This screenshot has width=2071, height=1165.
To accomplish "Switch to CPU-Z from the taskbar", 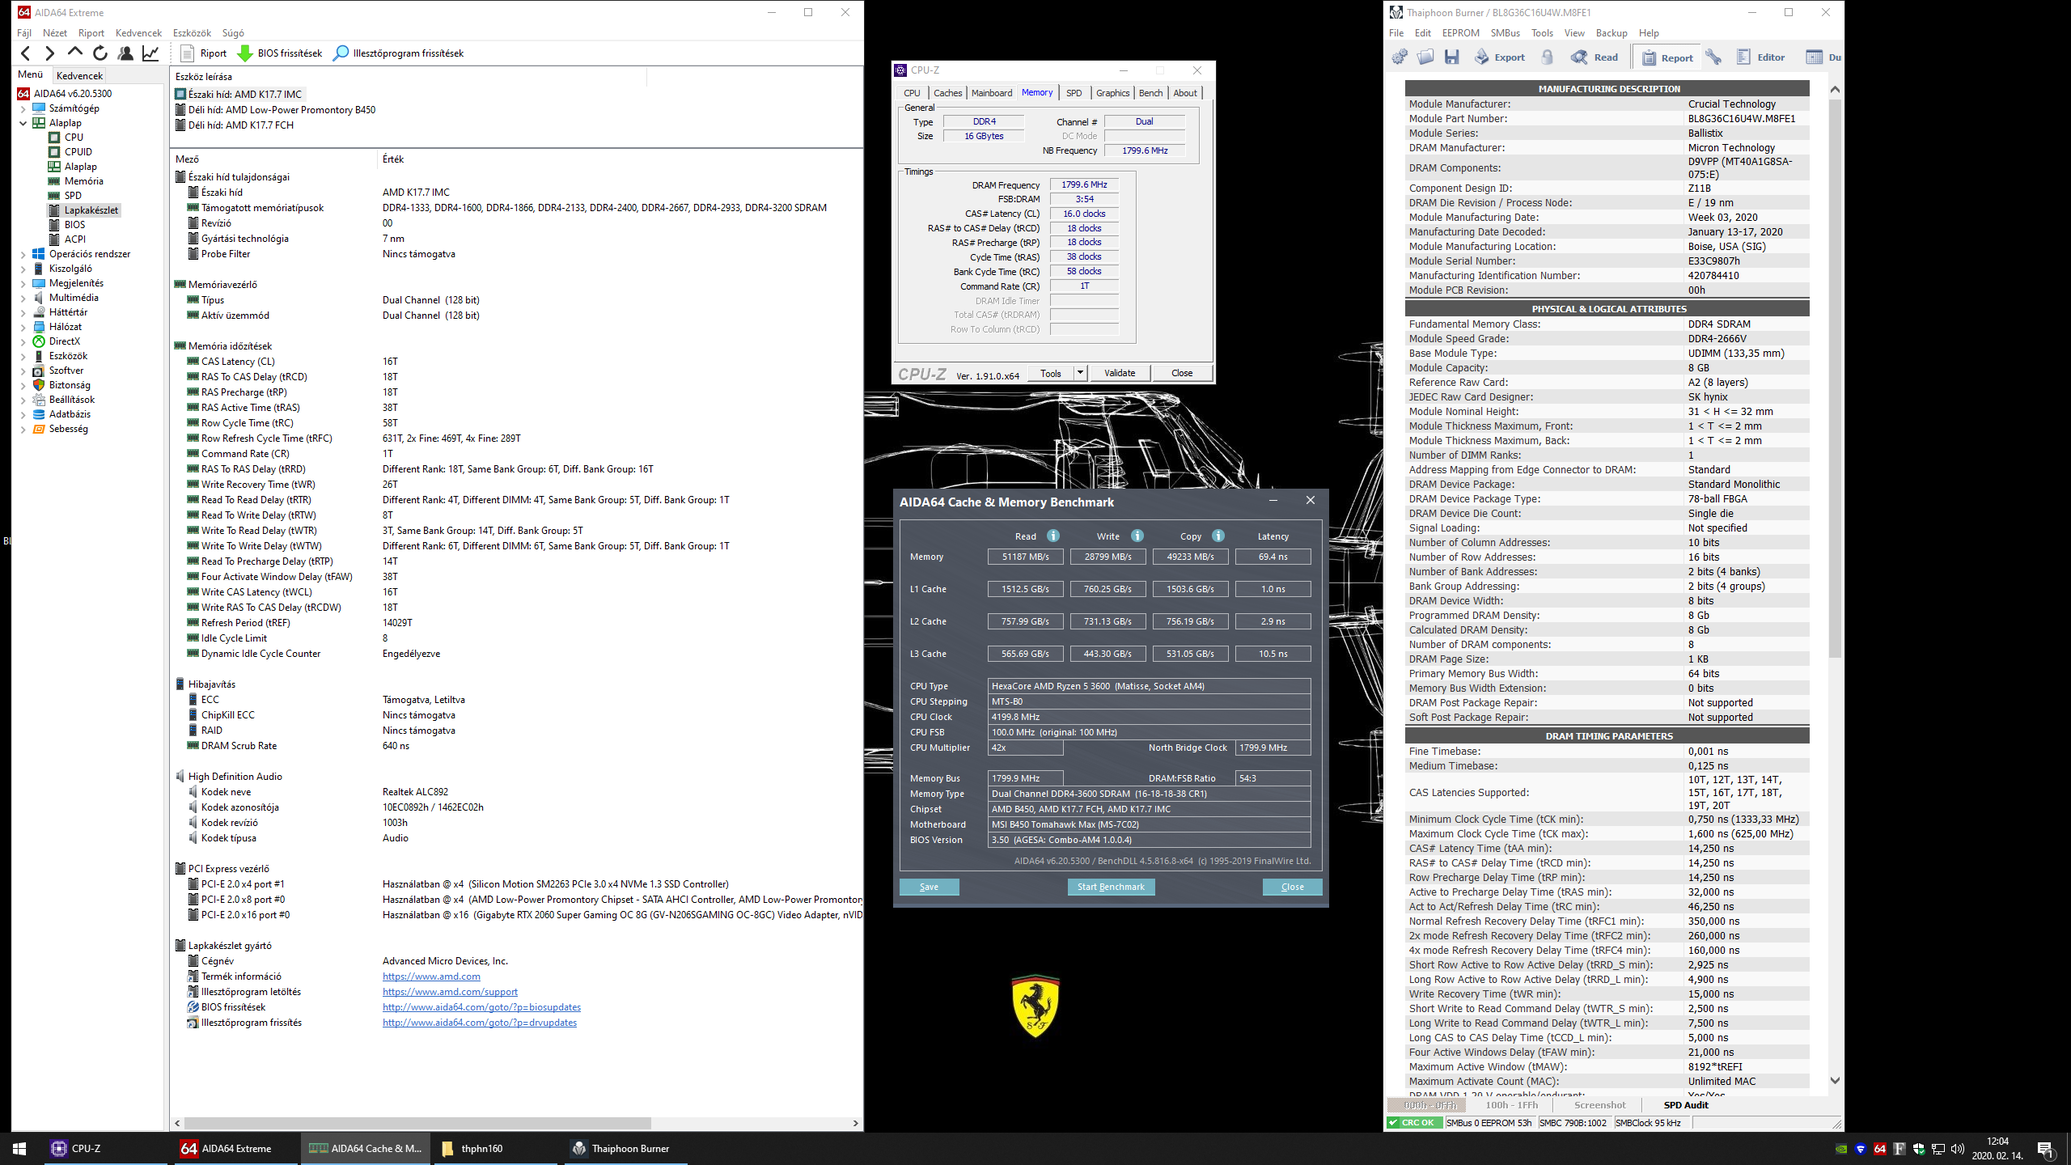I will [x=86, y=1148].
